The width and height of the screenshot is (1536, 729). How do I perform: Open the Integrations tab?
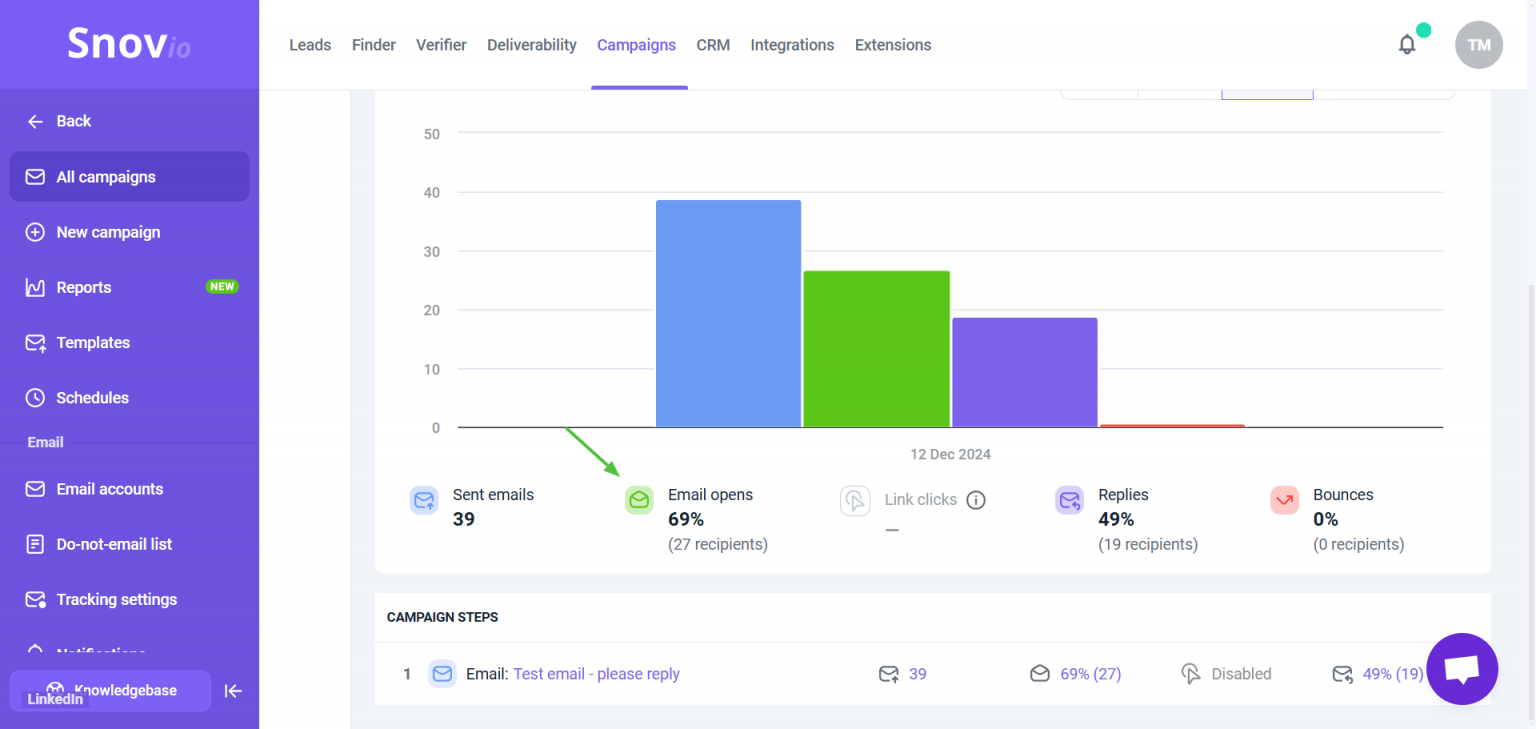(792, 45)
